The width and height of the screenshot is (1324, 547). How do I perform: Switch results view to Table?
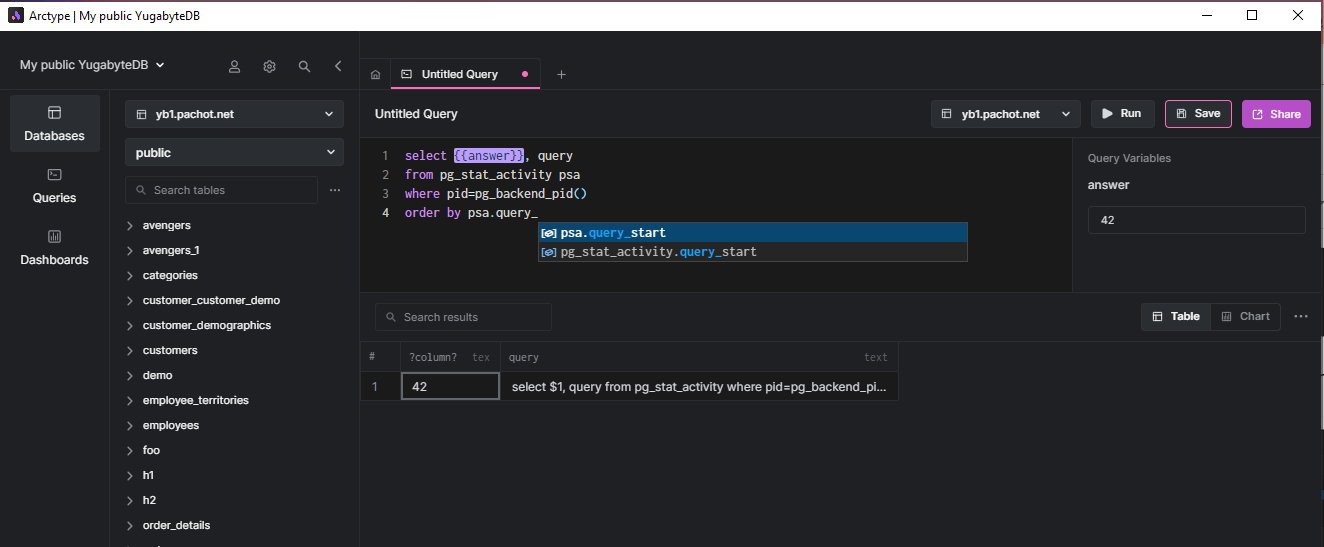(x=1176, y=316)
